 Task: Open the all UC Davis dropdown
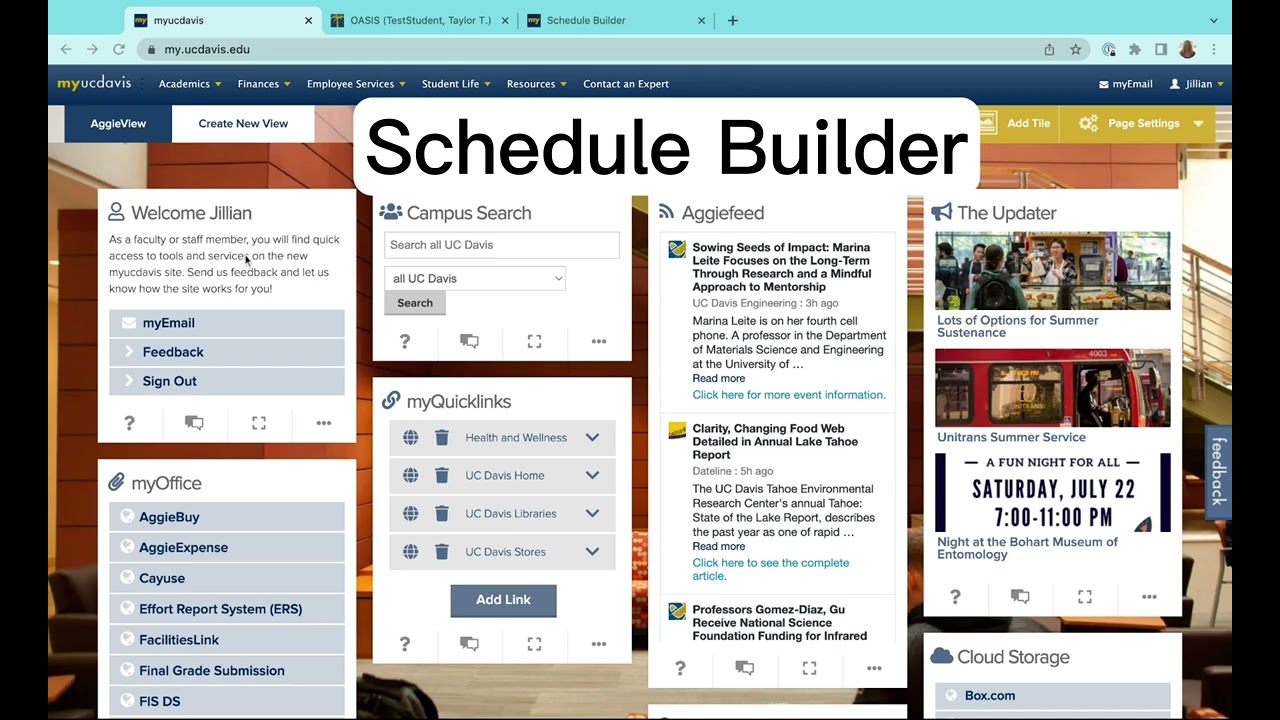coord(475,279)
